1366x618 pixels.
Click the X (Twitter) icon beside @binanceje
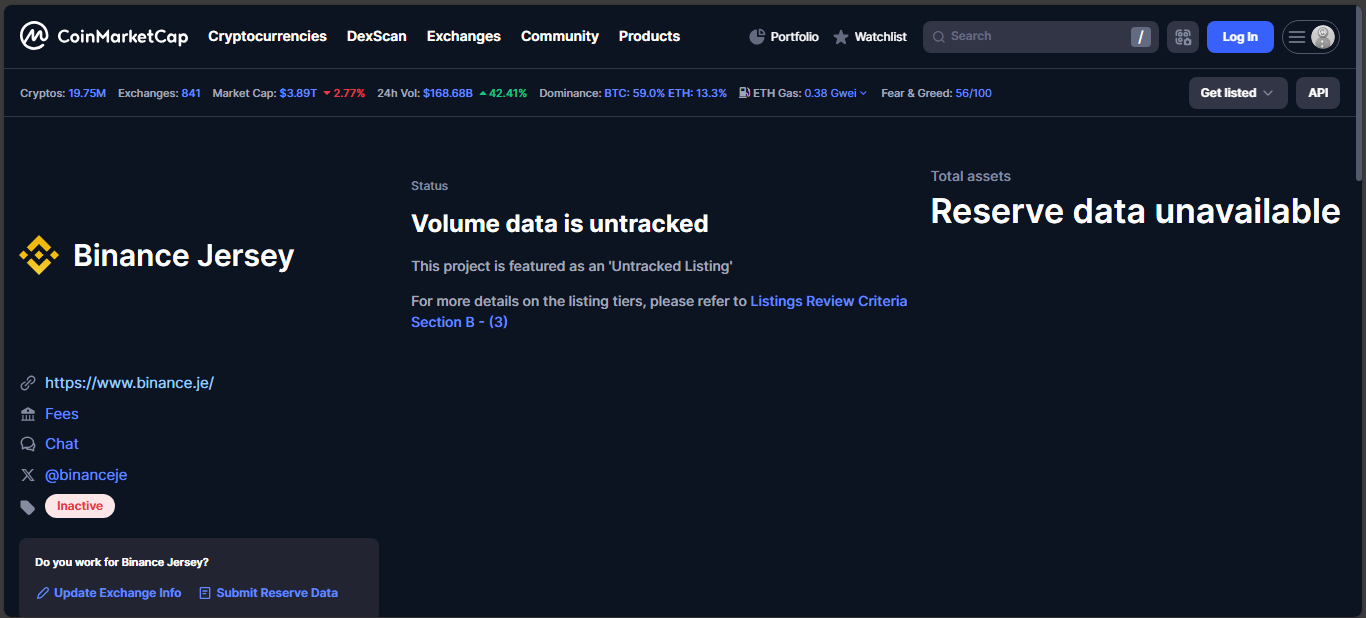click(x=28, y=475)
